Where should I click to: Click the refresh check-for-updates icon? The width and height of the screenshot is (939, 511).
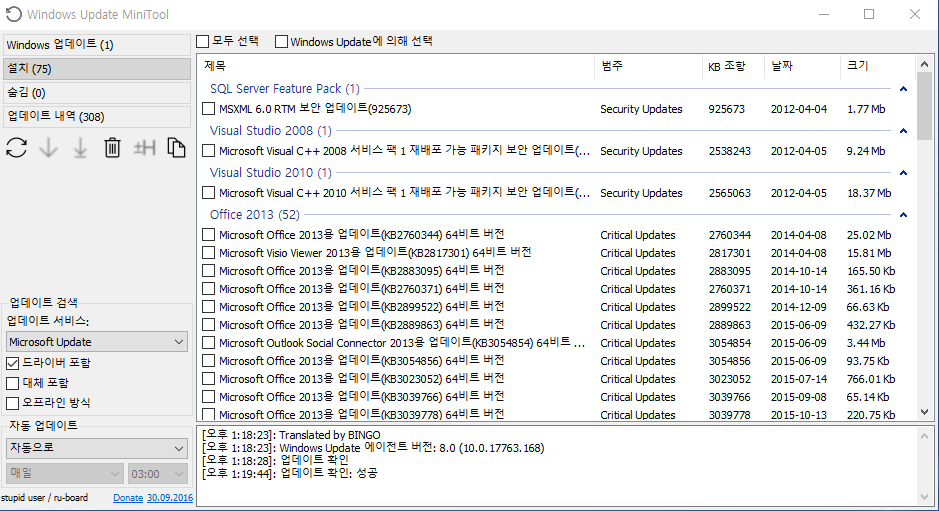17,147
